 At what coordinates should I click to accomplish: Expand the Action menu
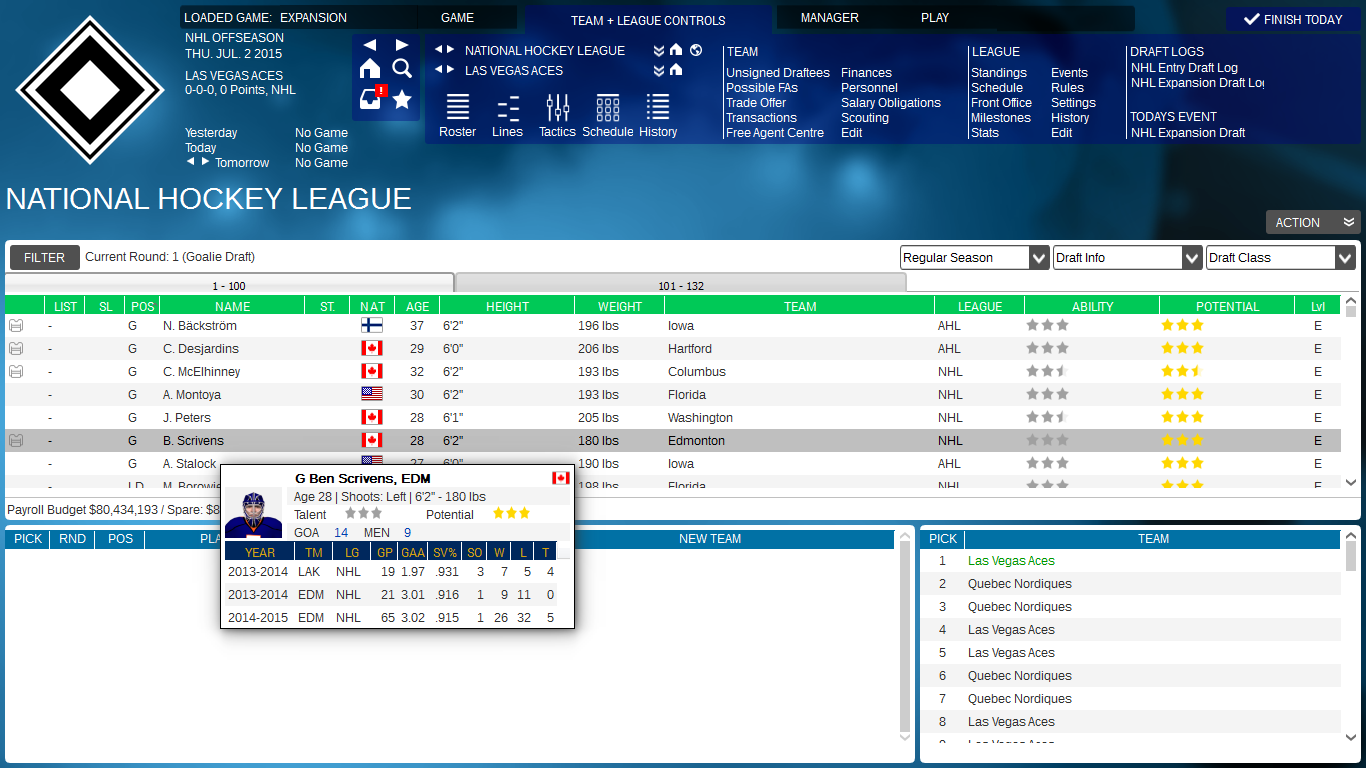point(1313,222)
